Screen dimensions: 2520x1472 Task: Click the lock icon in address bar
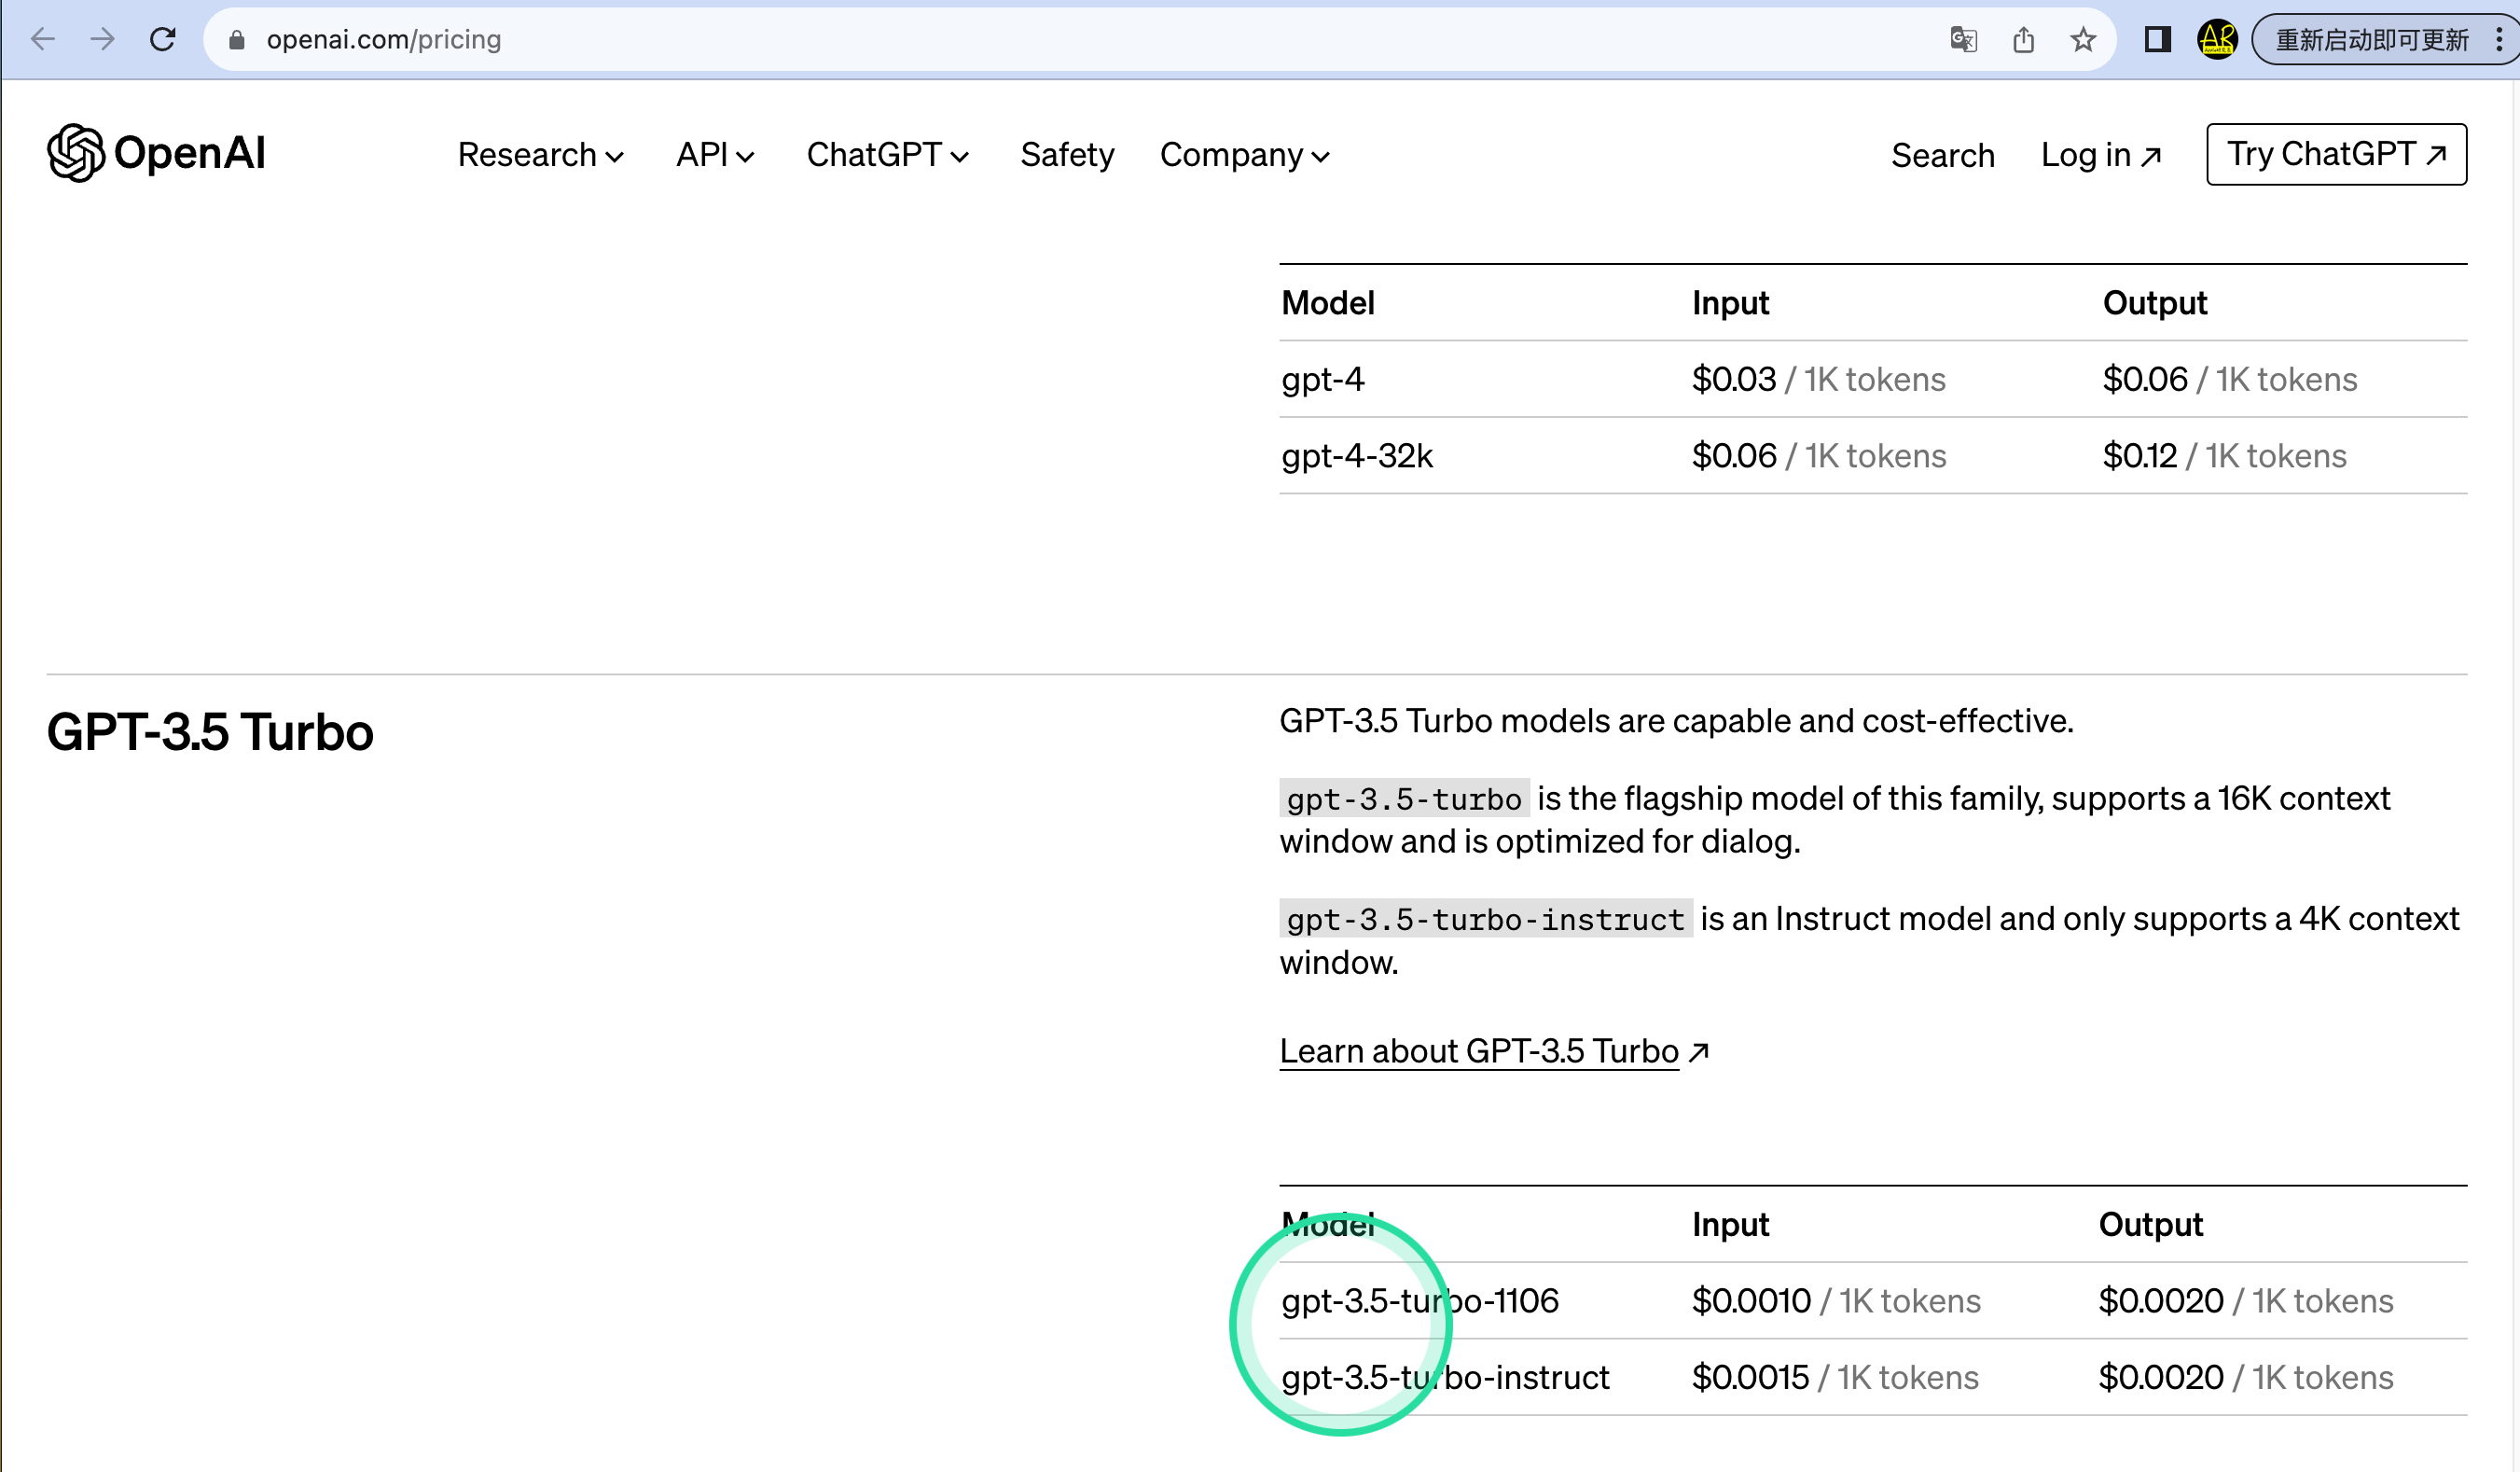[x=237, y=39]
